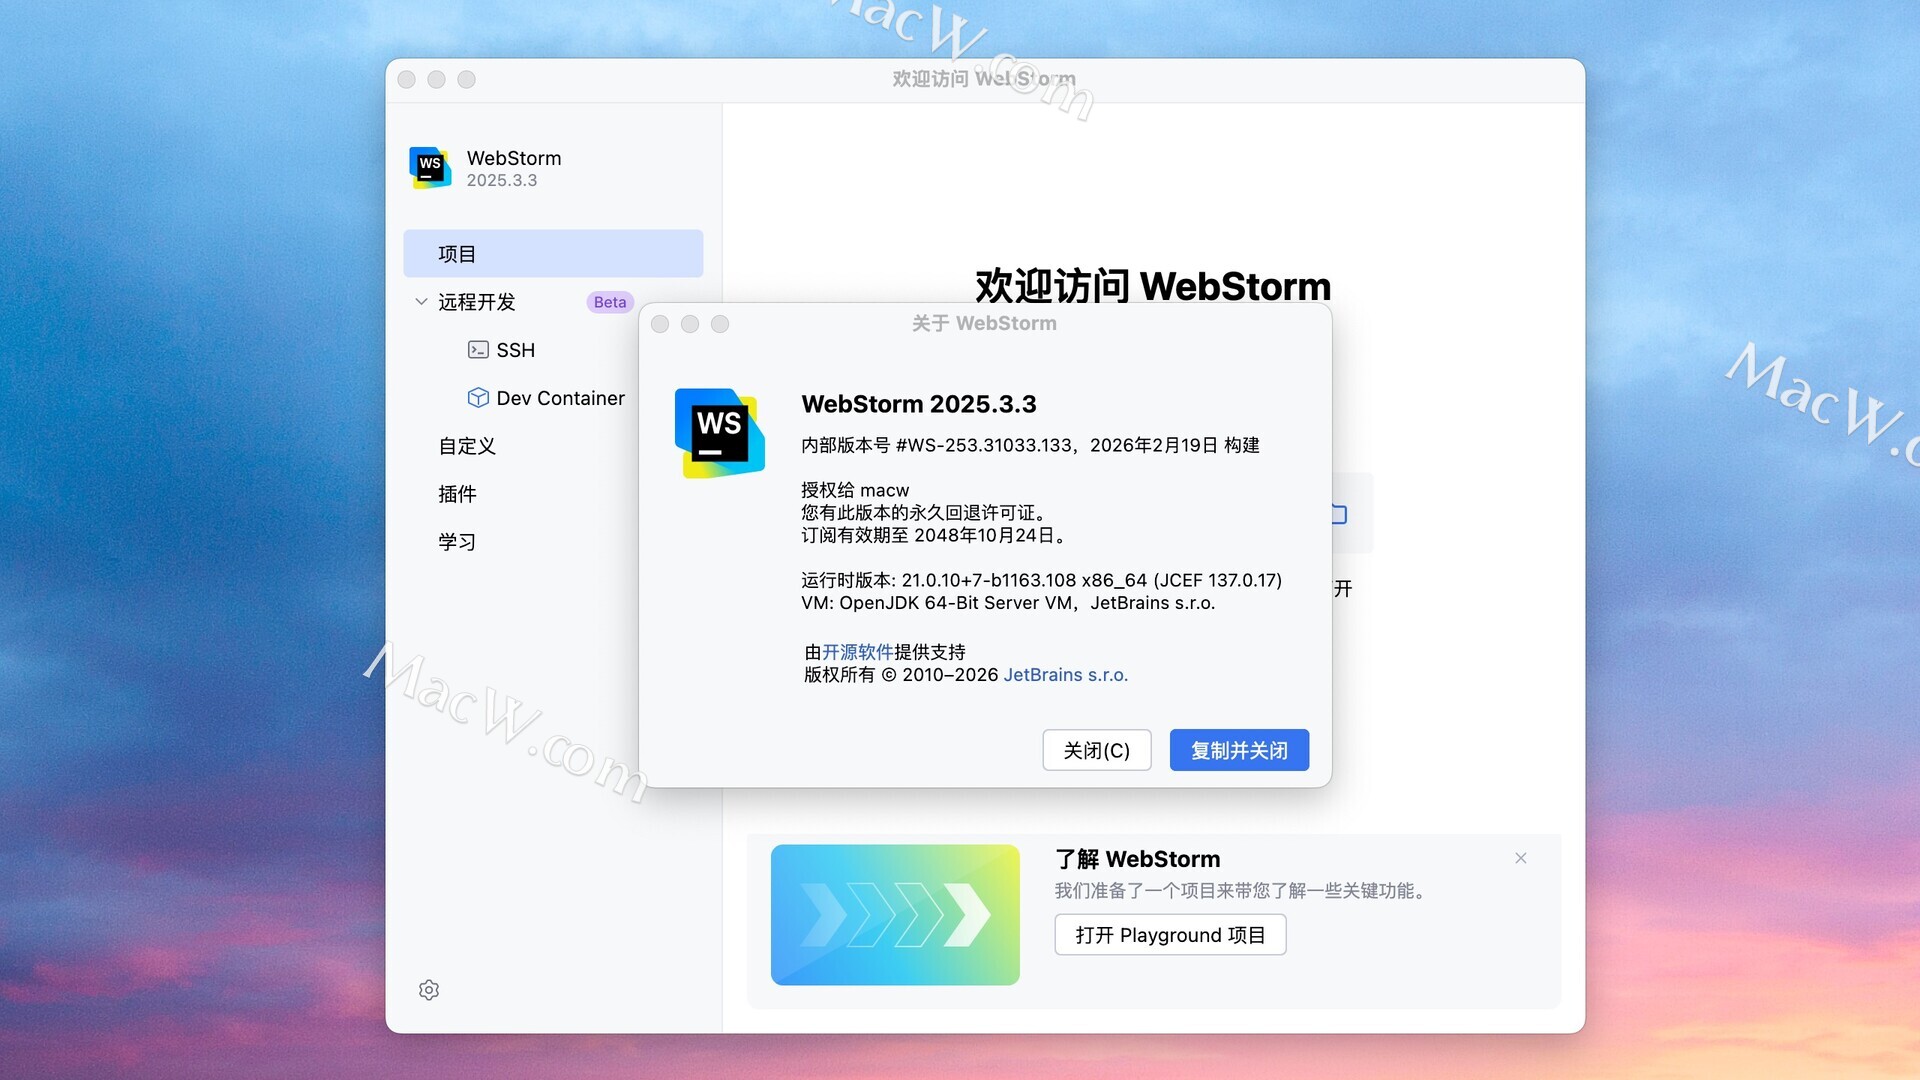
Task: Dismiss the 了解 WebStorm banner with X
Action: point(1520,858)
